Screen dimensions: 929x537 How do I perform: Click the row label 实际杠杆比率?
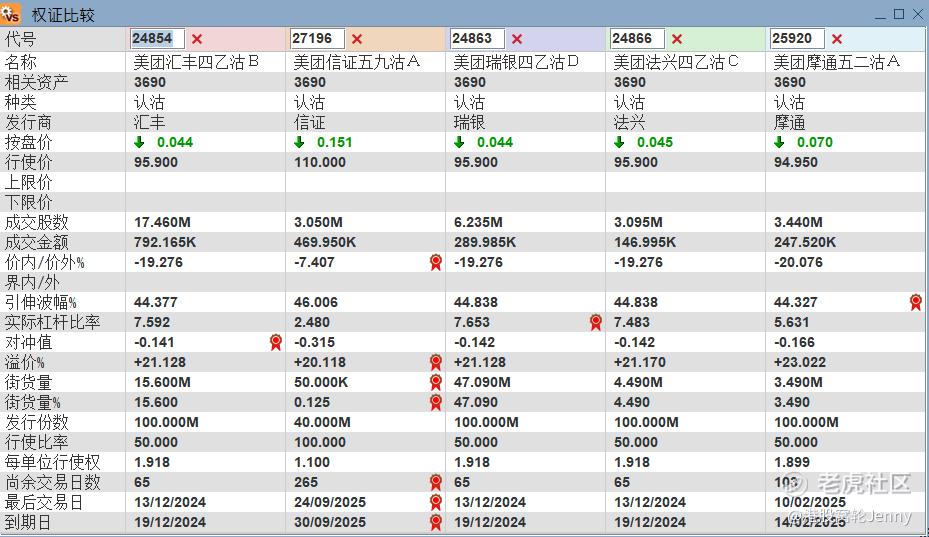pos(53,322)
